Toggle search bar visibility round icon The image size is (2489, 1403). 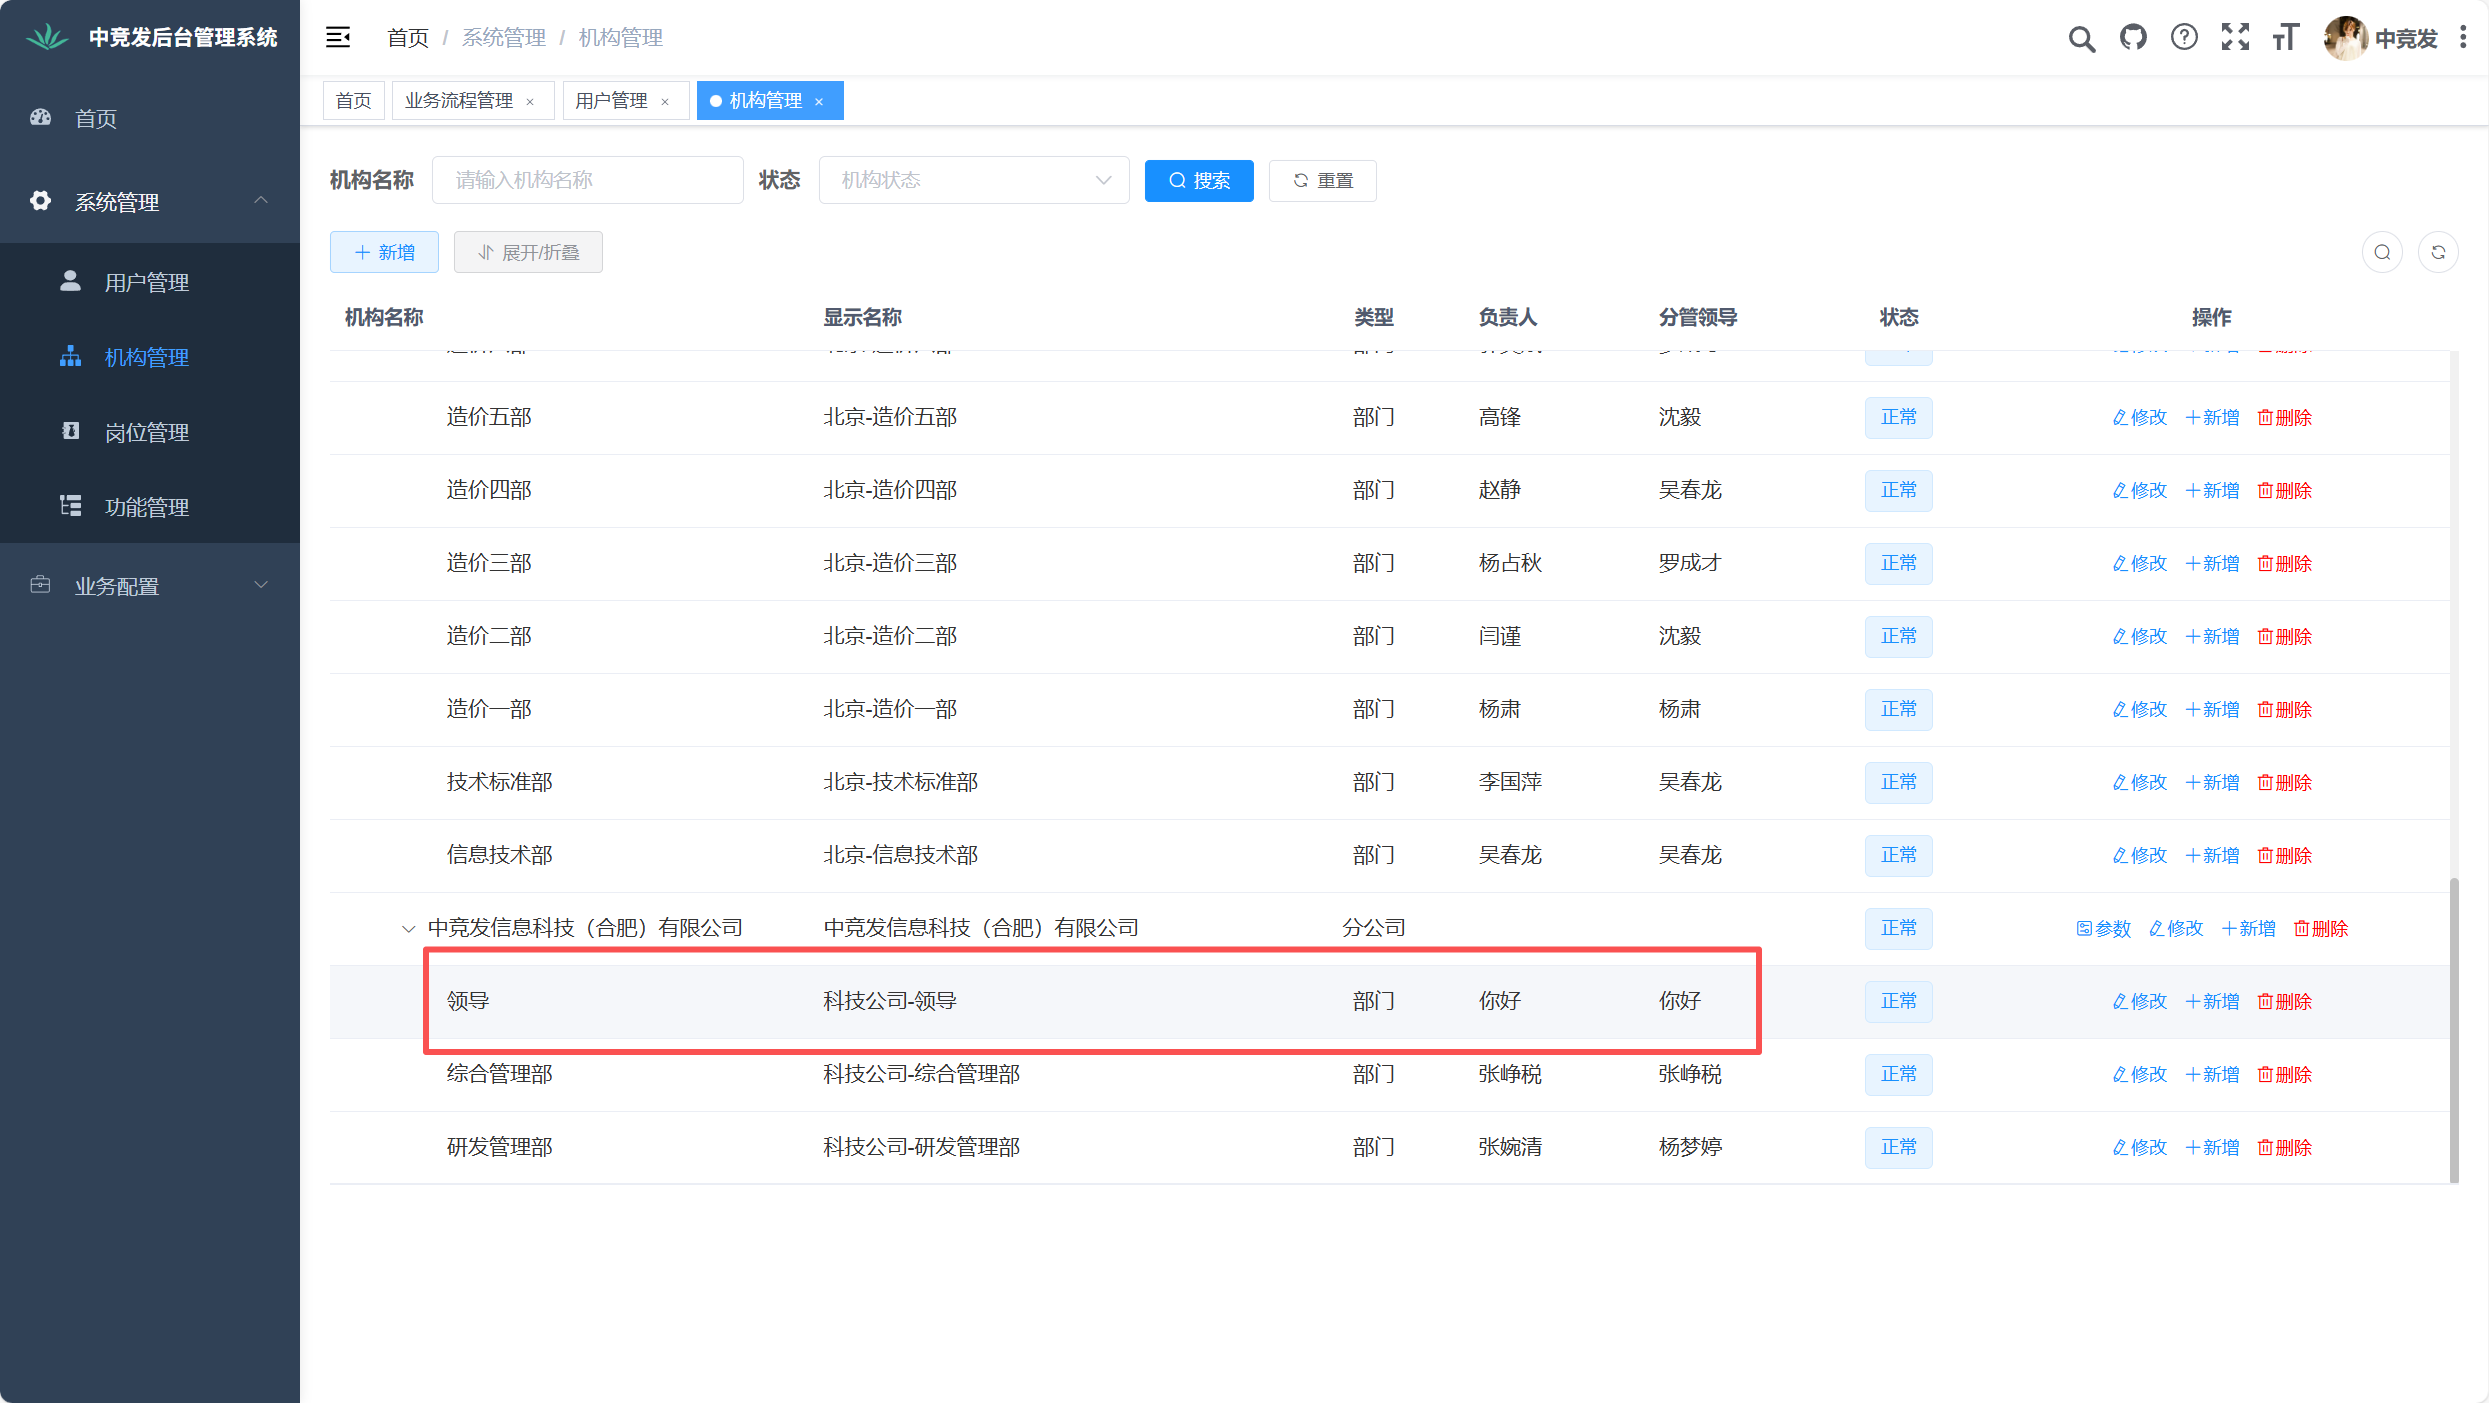click(x=2382, y=252)
